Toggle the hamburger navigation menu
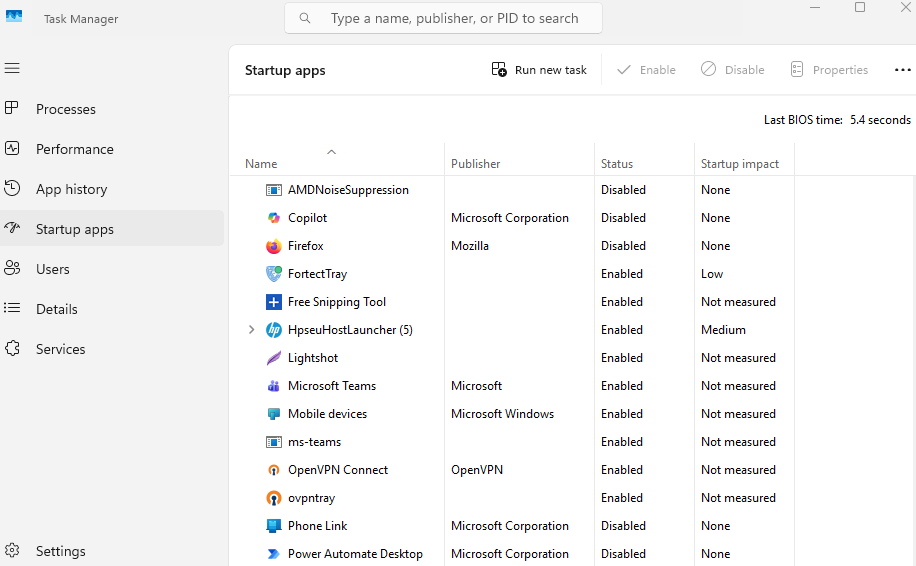 (12, 68)
